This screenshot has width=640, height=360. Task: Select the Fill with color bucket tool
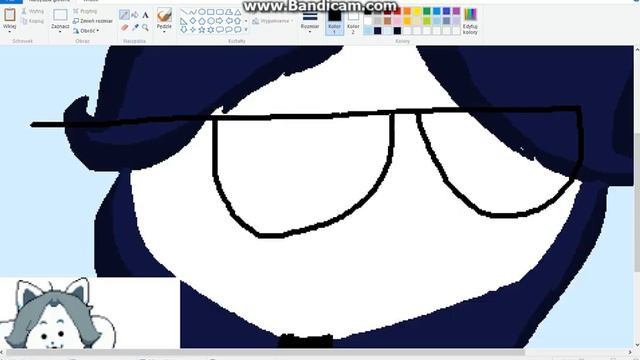tap(135, 16)
